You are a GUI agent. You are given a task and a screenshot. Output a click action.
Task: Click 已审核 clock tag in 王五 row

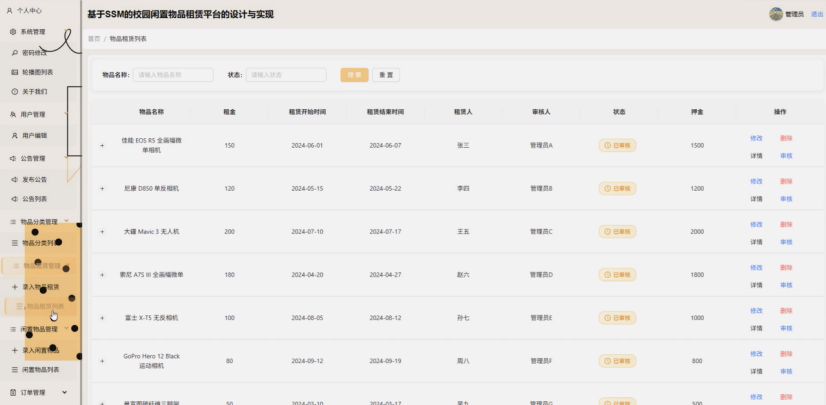(x=617, y=232)
